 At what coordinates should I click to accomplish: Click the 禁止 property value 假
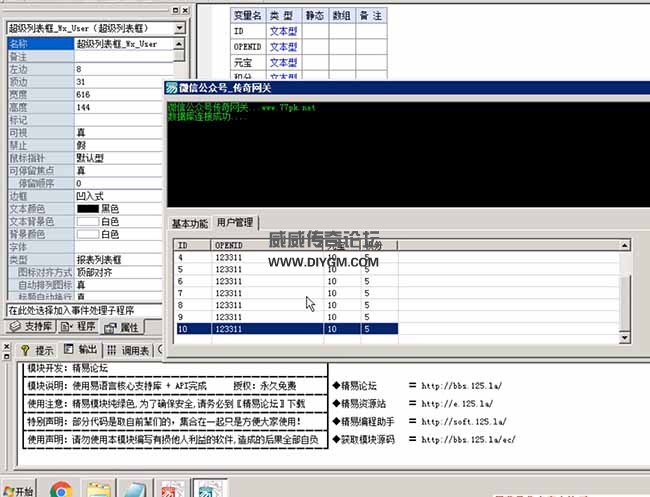click(81, 145)
